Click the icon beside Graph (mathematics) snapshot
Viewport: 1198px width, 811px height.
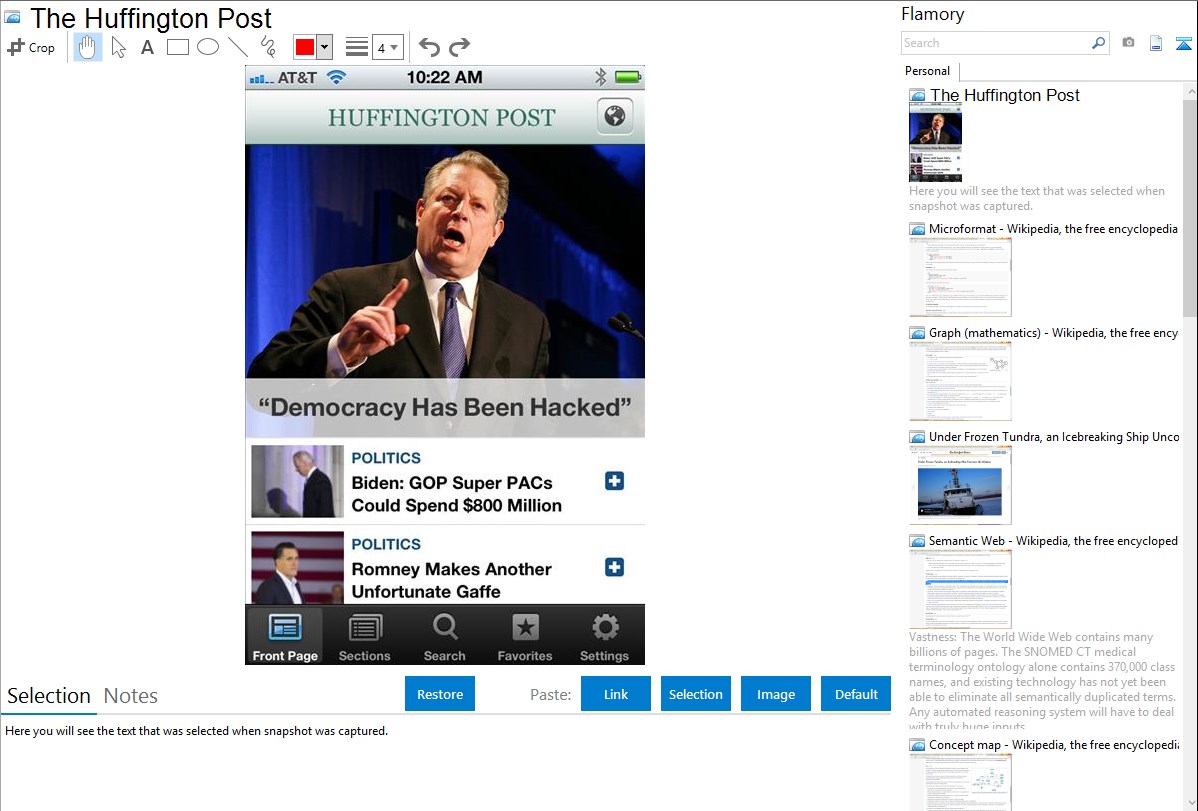click(918, 333)
